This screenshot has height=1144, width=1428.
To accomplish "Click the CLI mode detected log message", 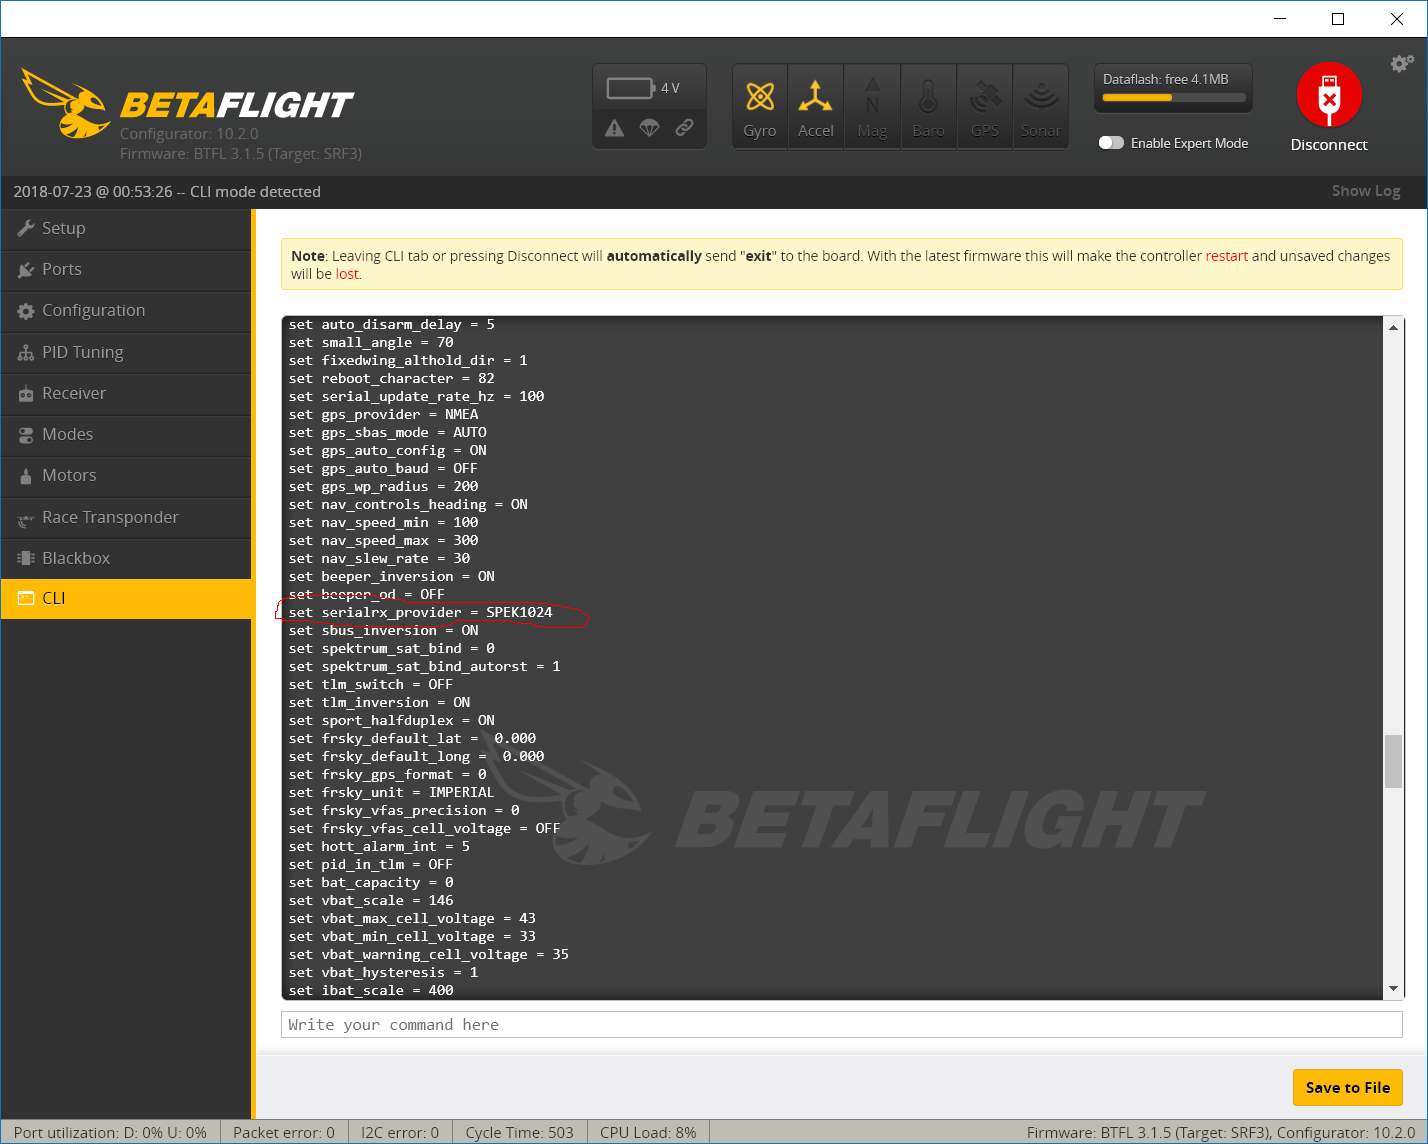I will 167,191.
